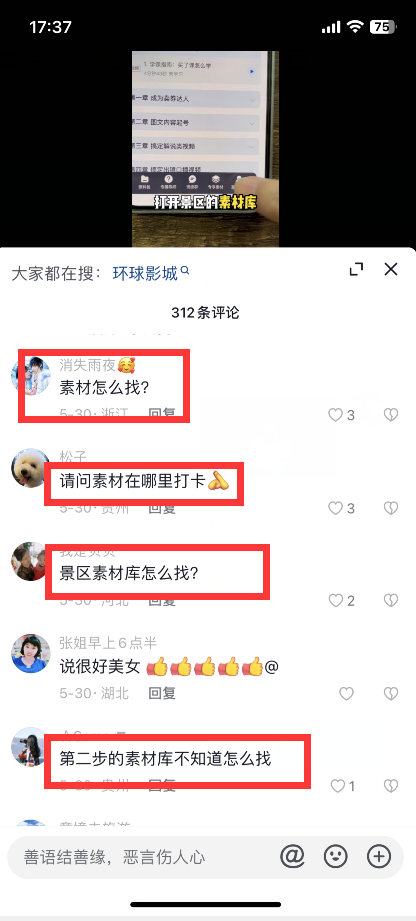Viewport: 416px width, 921px height.
Task: Tap the 环球影城 search suggestion
Action: [150, 273]
